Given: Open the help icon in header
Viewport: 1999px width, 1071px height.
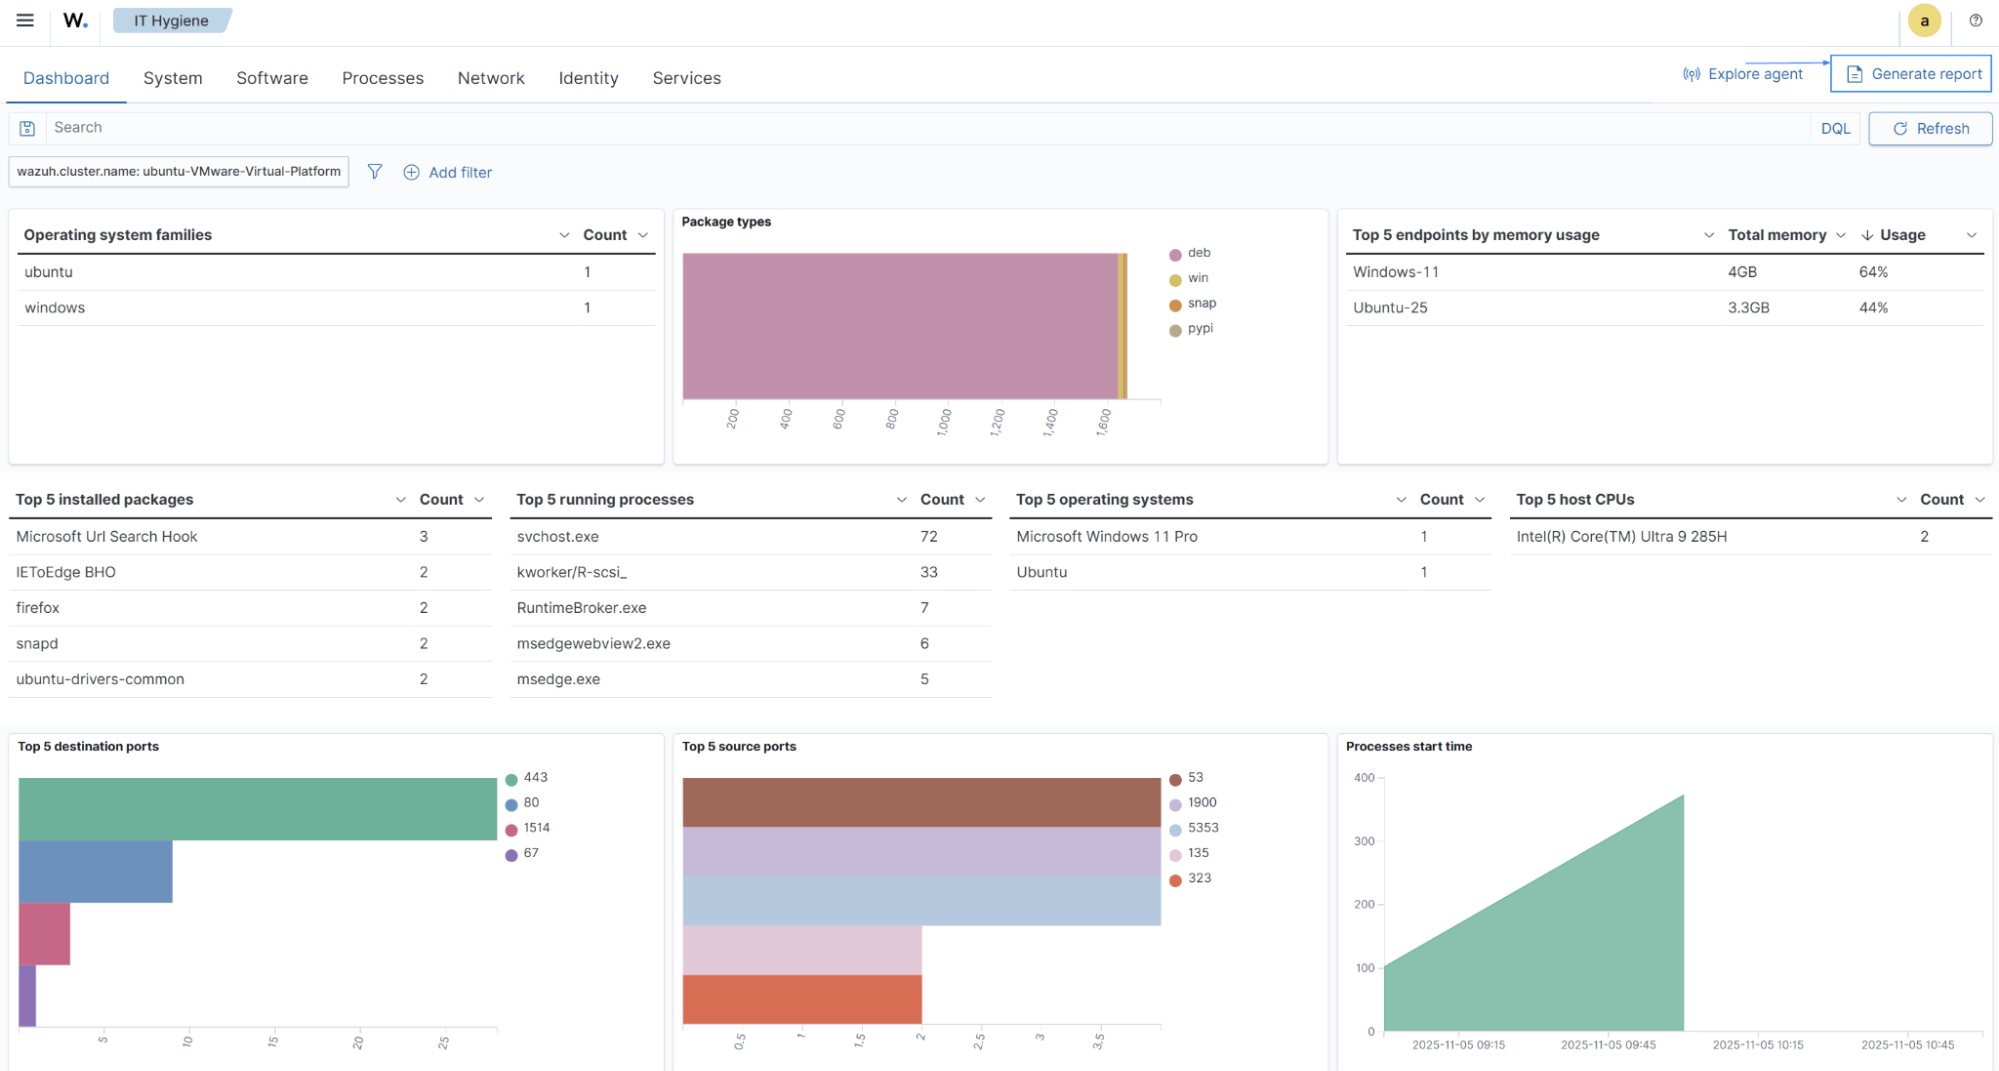Looking at the screenshot, I should point(1975,20).
